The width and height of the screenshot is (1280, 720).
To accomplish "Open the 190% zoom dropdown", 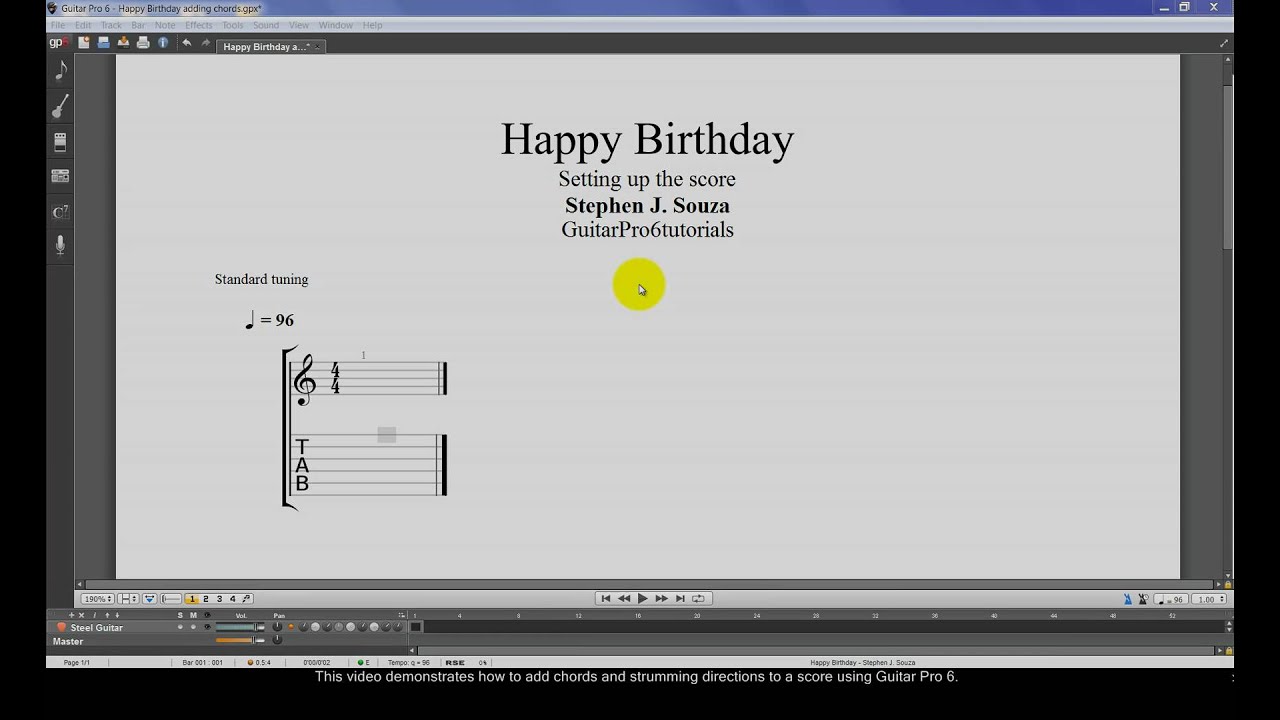I will pyautogui.click(x=97, y=599).
